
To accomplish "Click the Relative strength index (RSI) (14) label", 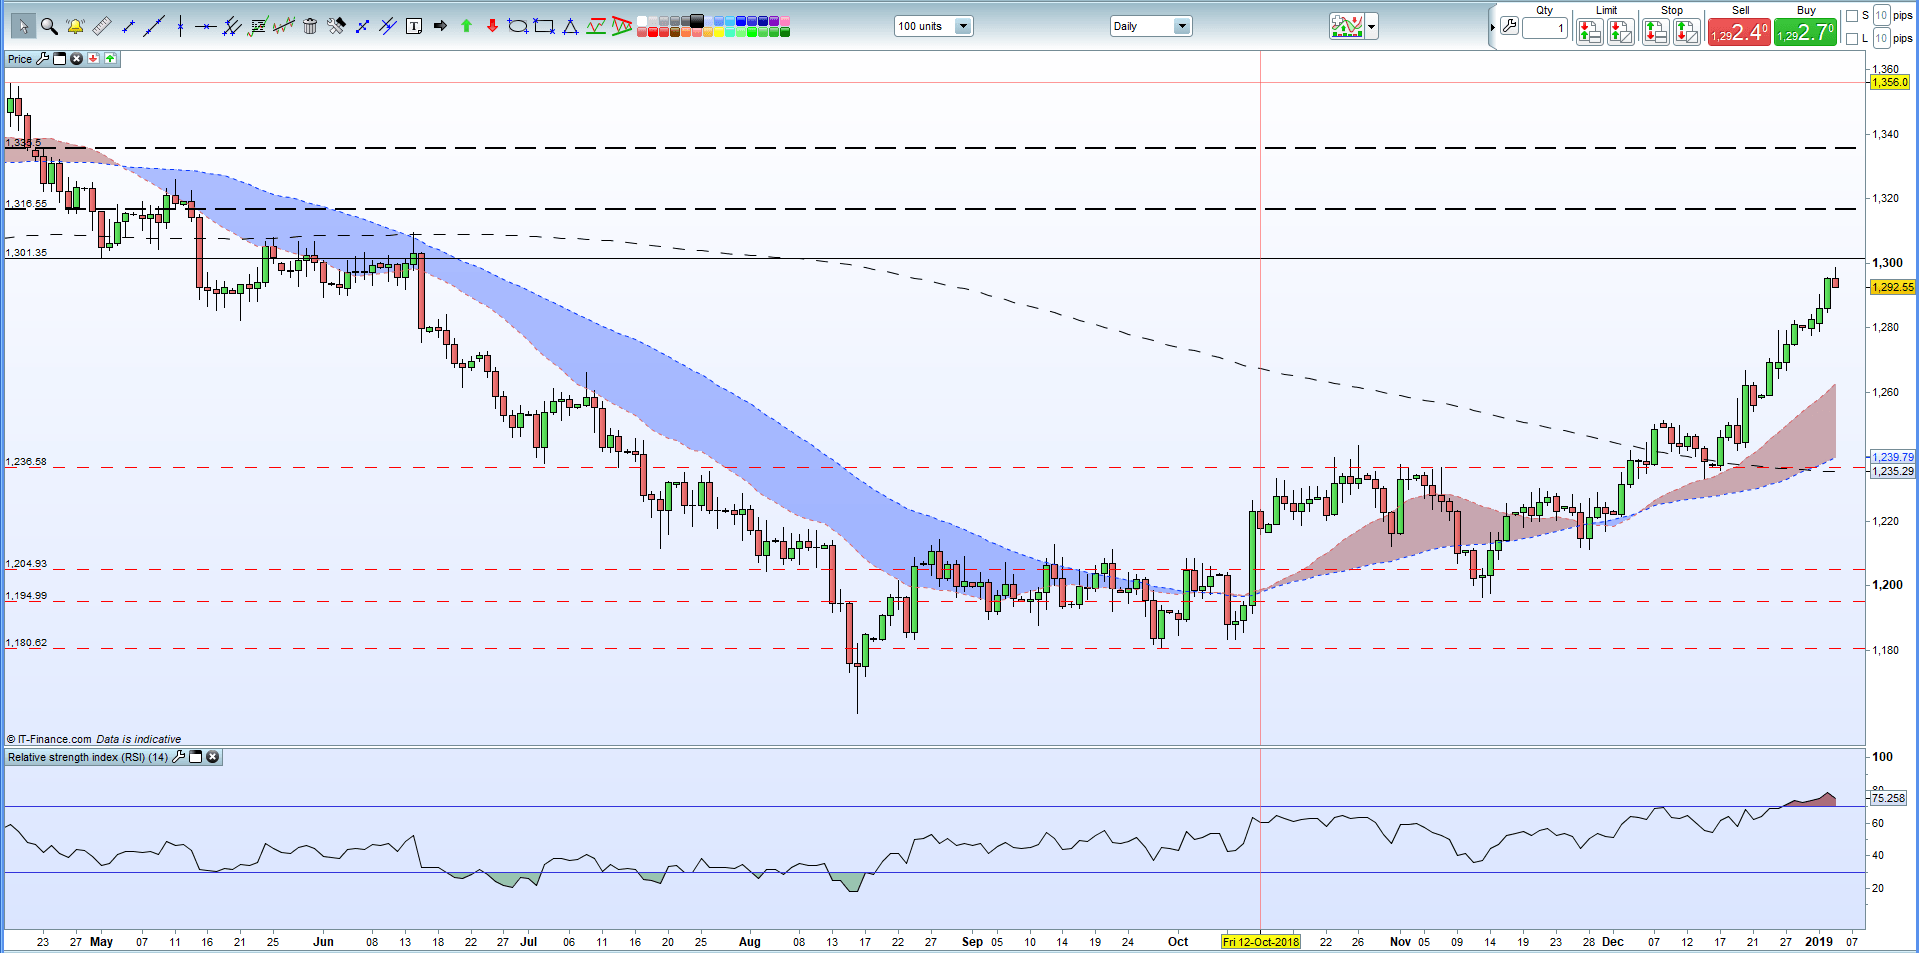I will coord(88,757).
